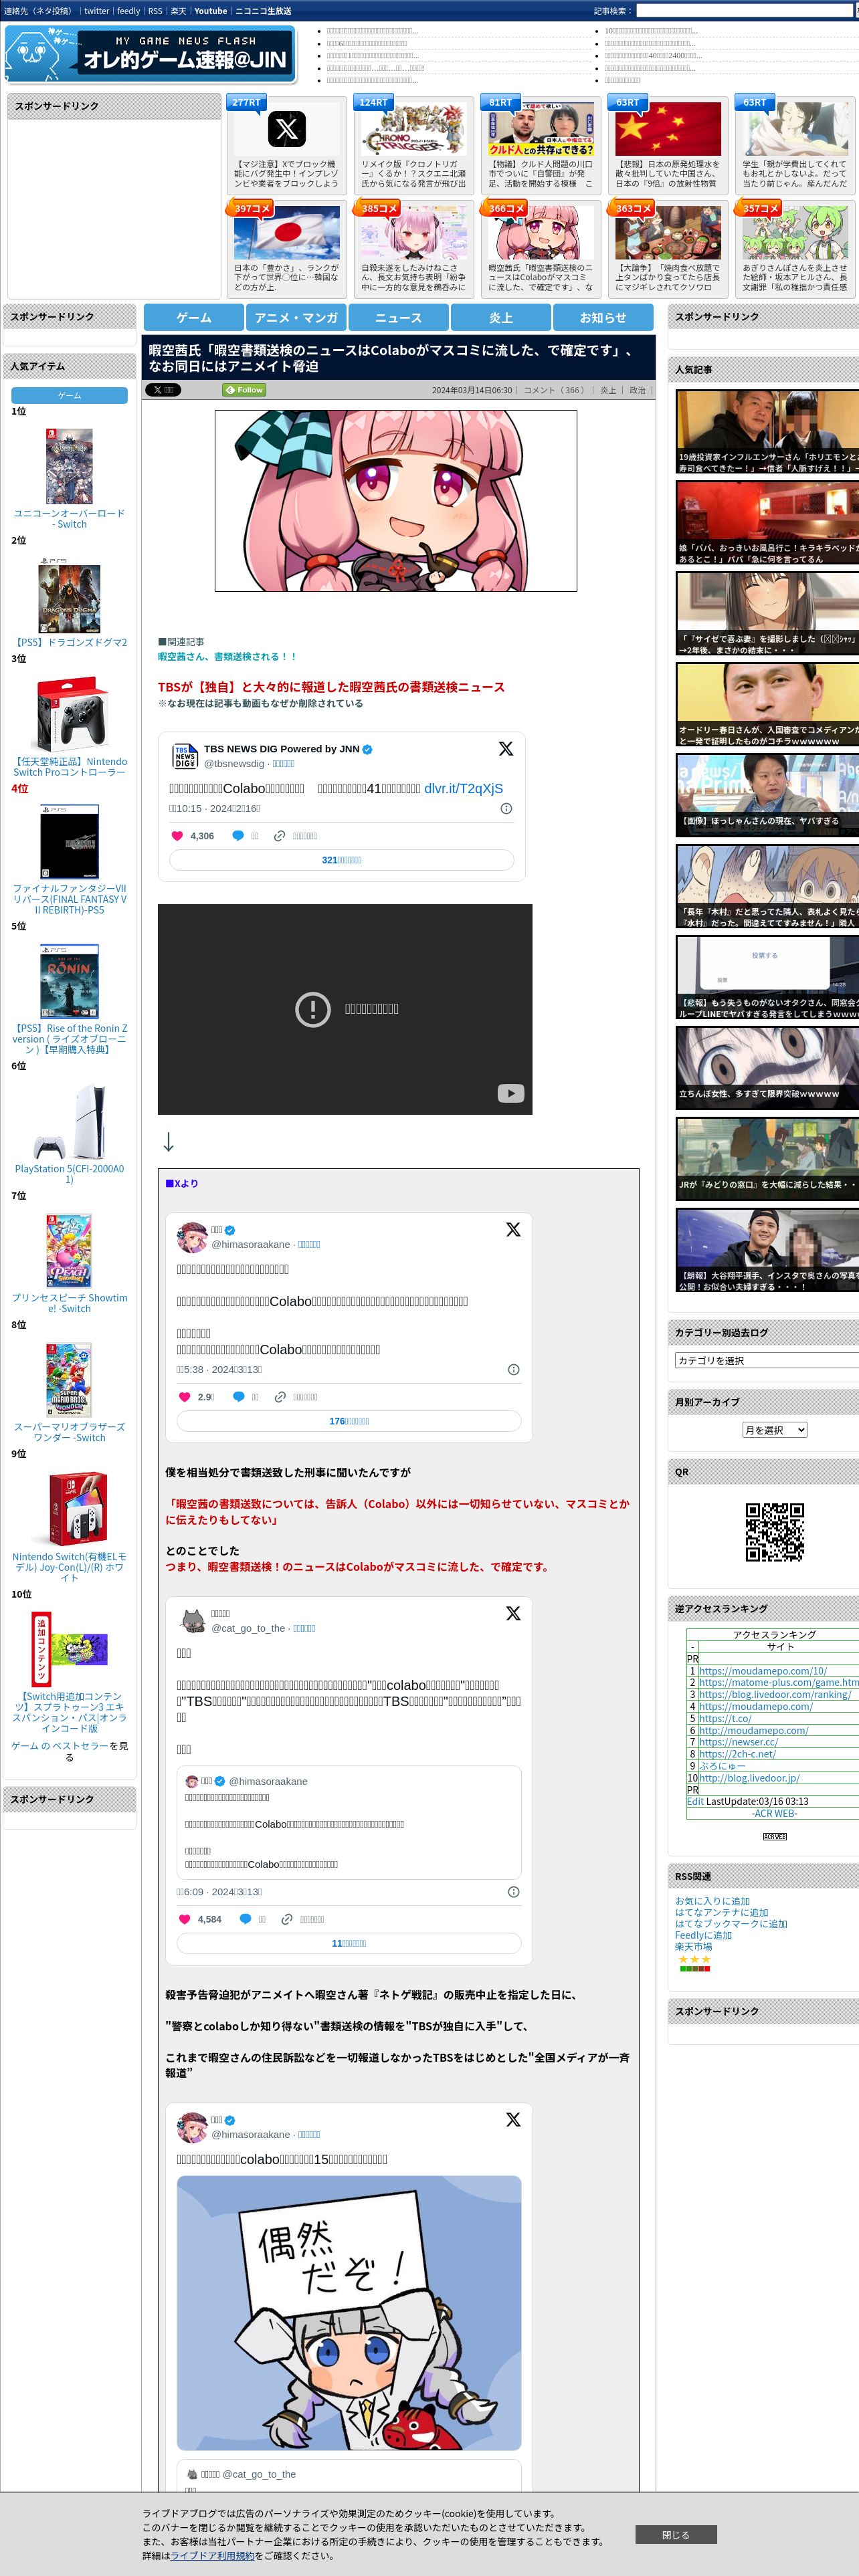The width and height of the screenshot is (859, 2576).
Task: Click the dlvr.it/T2qXjS link in the tweet
Action: (x=463, y=788)
